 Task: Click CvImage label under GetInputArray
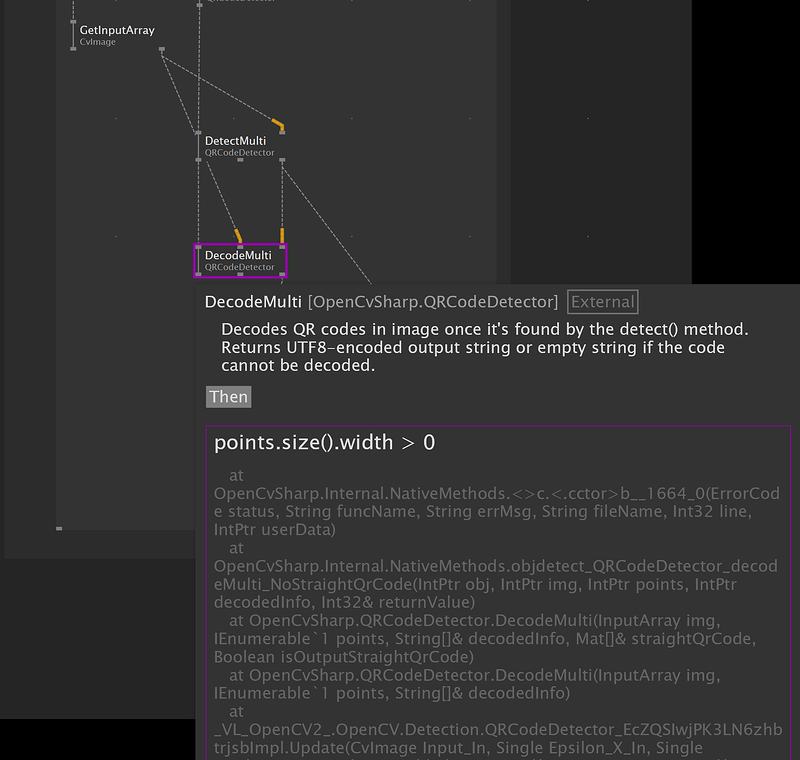(x=97, y=42)
